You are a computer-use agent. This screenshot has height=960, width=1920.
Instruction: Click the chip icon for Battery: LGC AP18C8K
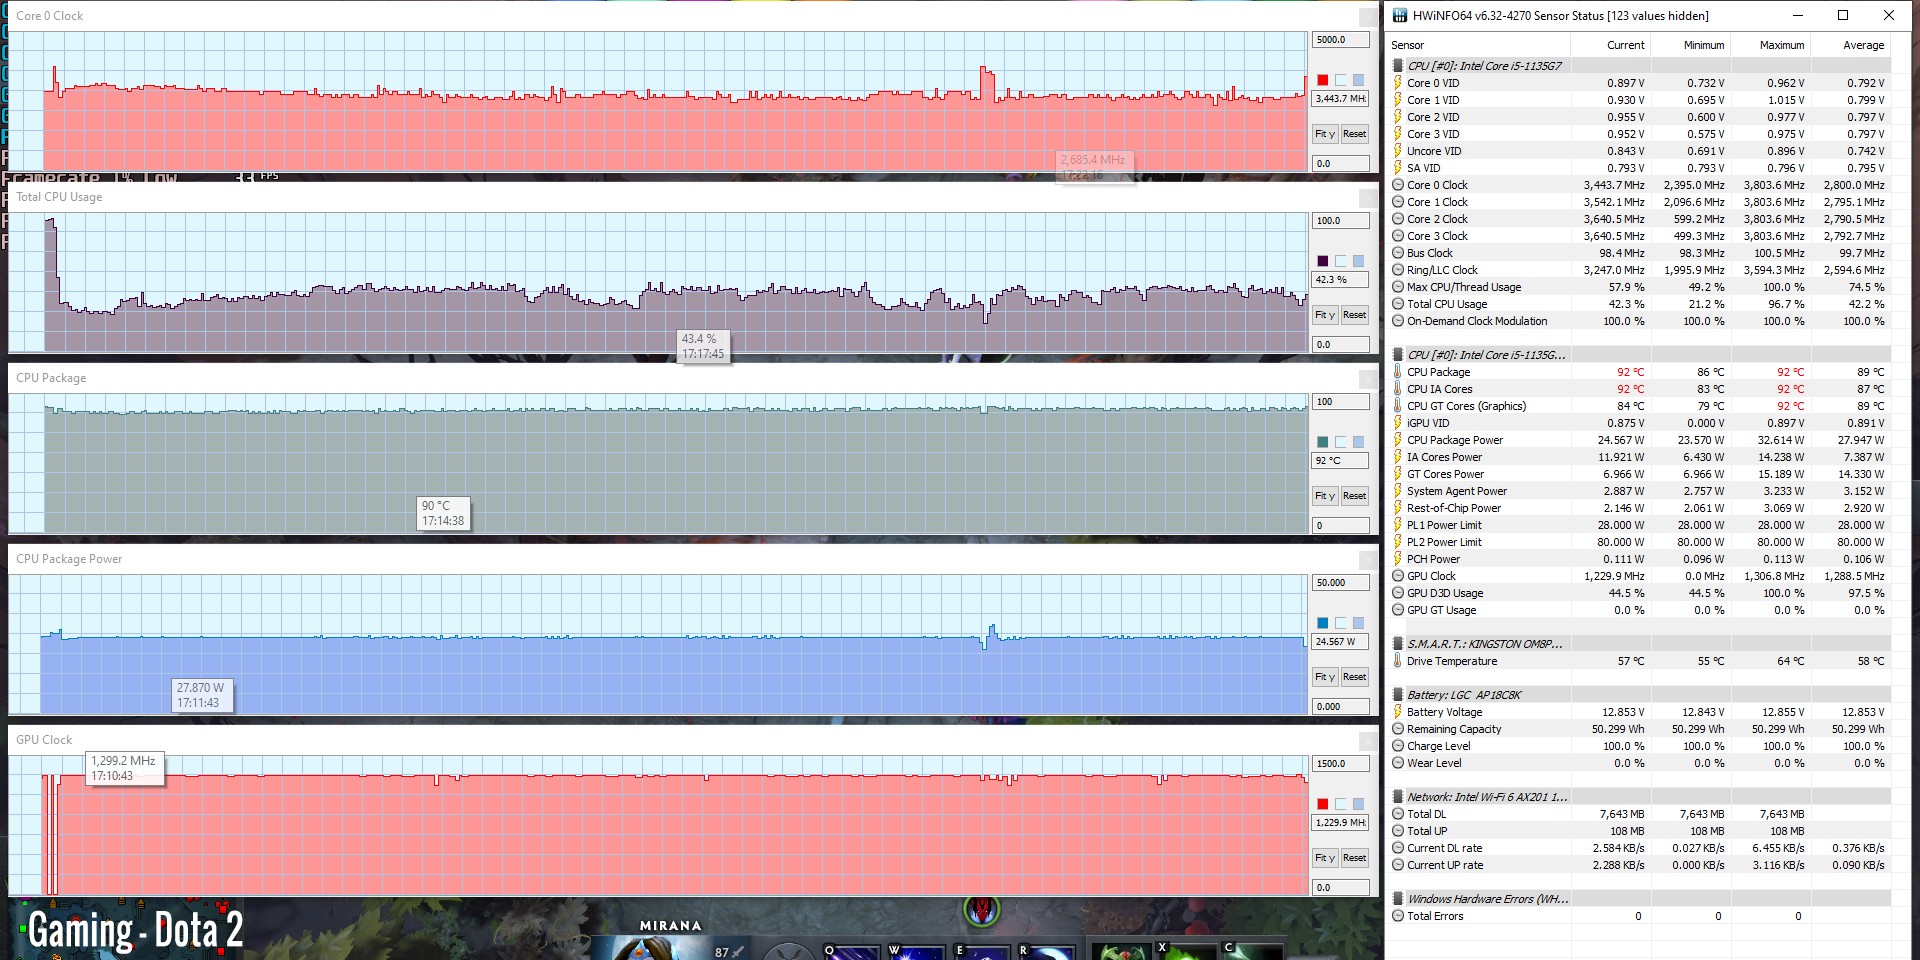(1398, 695)
